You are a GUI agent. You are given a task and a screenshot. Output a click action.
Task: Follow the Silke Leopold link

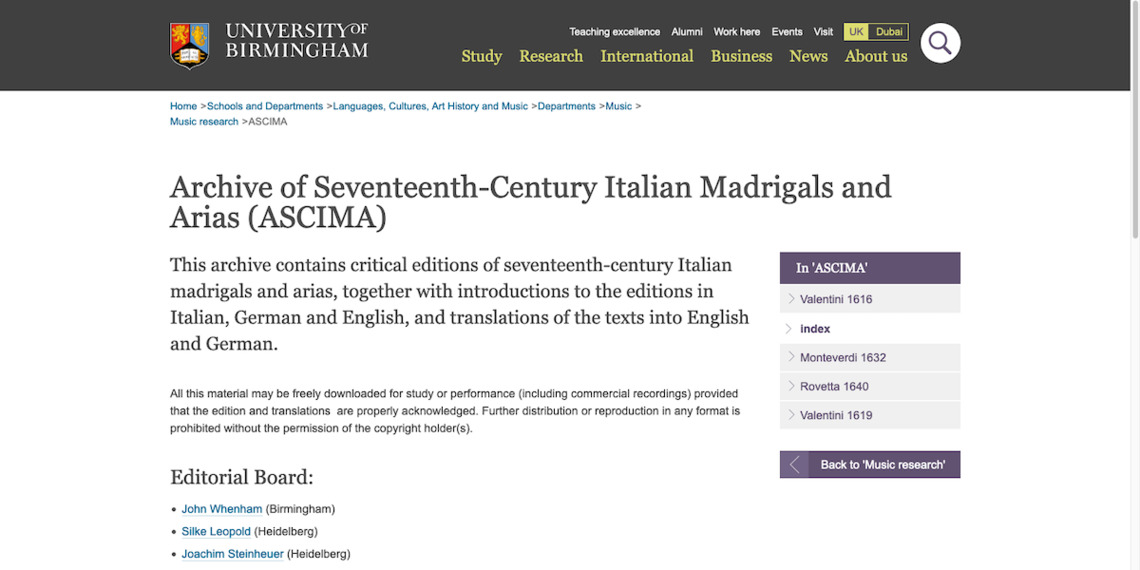point(215,531)
